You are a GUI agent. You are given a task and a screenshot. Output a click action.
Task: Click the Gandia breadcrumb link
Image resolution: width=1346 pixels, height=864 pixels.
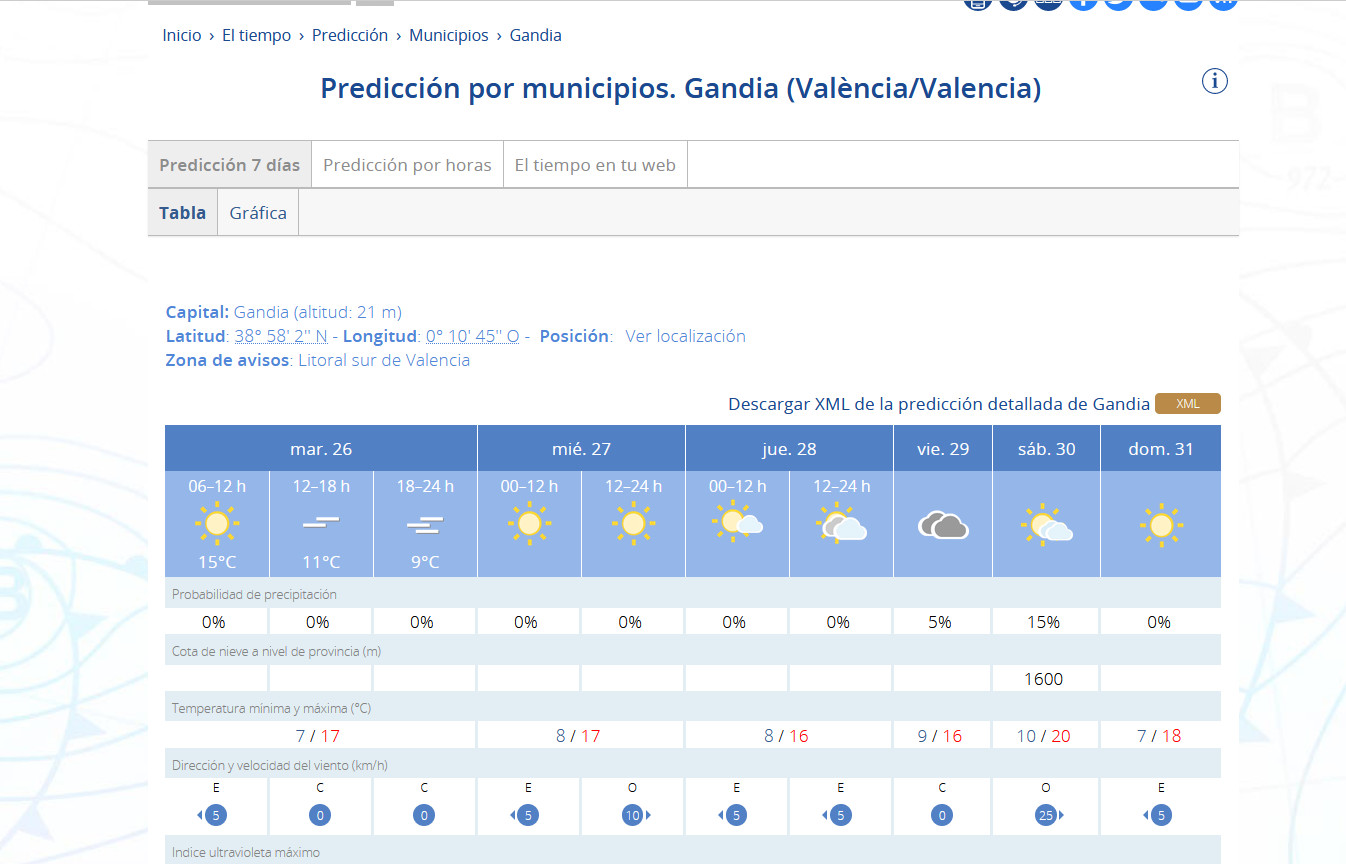[536, 35]
